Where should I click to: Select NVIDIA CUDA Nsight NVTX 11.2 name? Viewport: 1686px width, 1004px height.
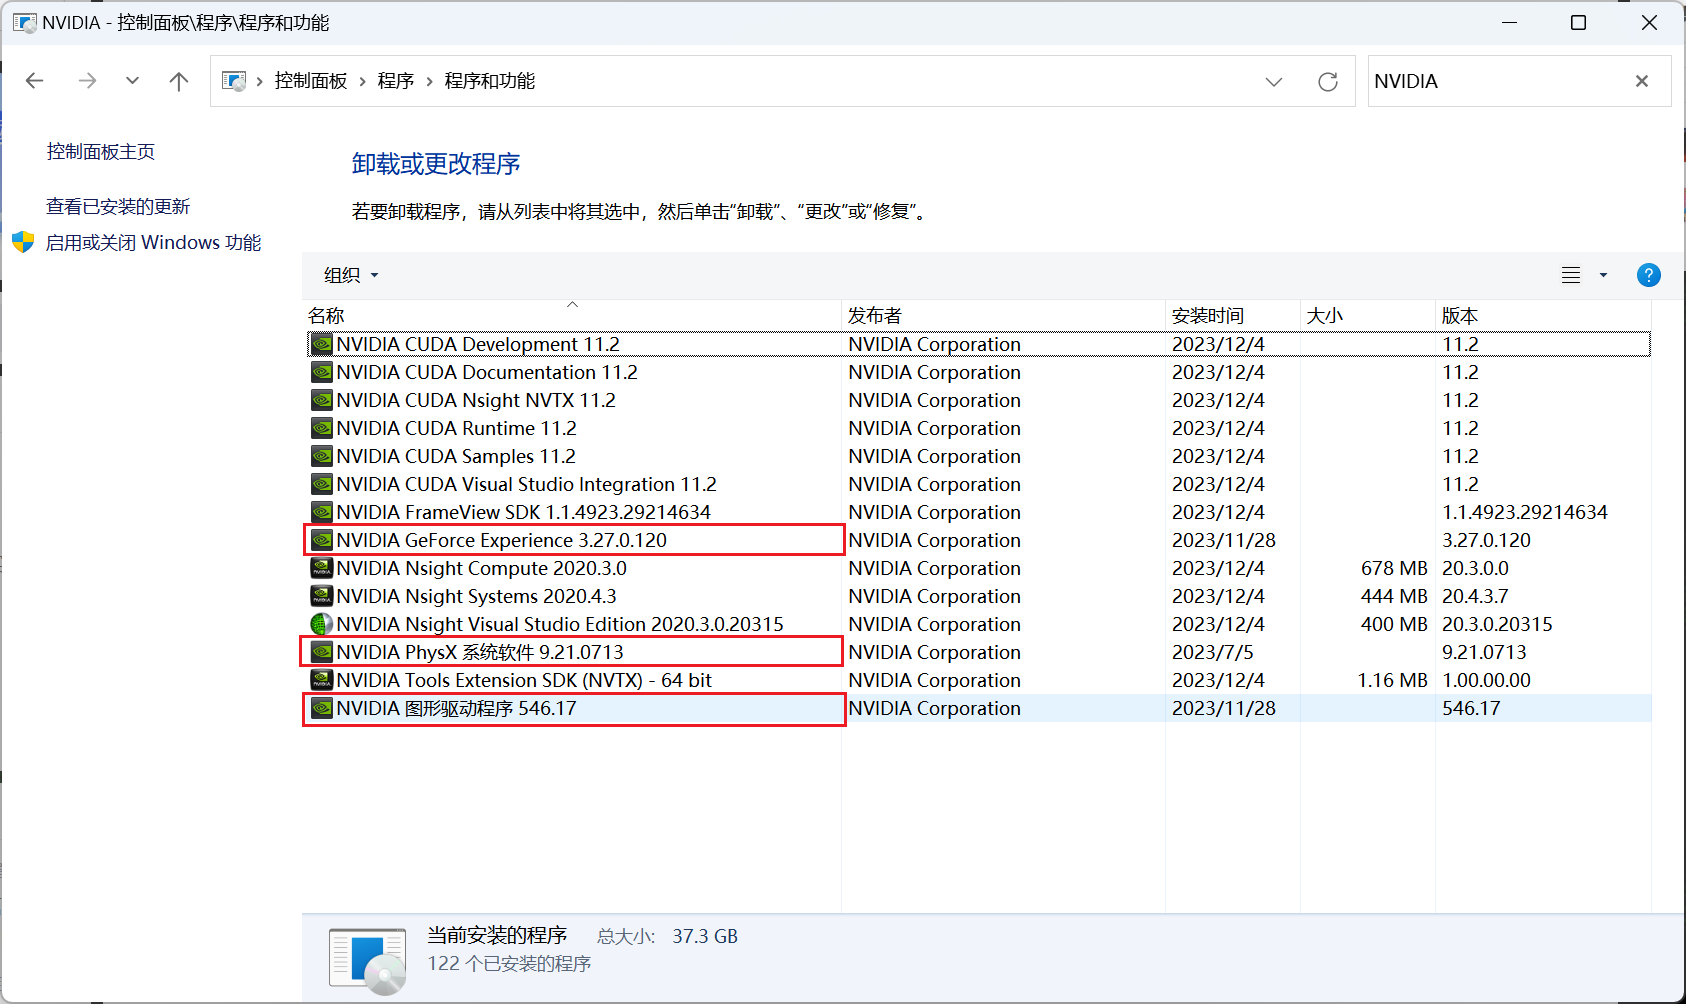click(x=476, y=401)
